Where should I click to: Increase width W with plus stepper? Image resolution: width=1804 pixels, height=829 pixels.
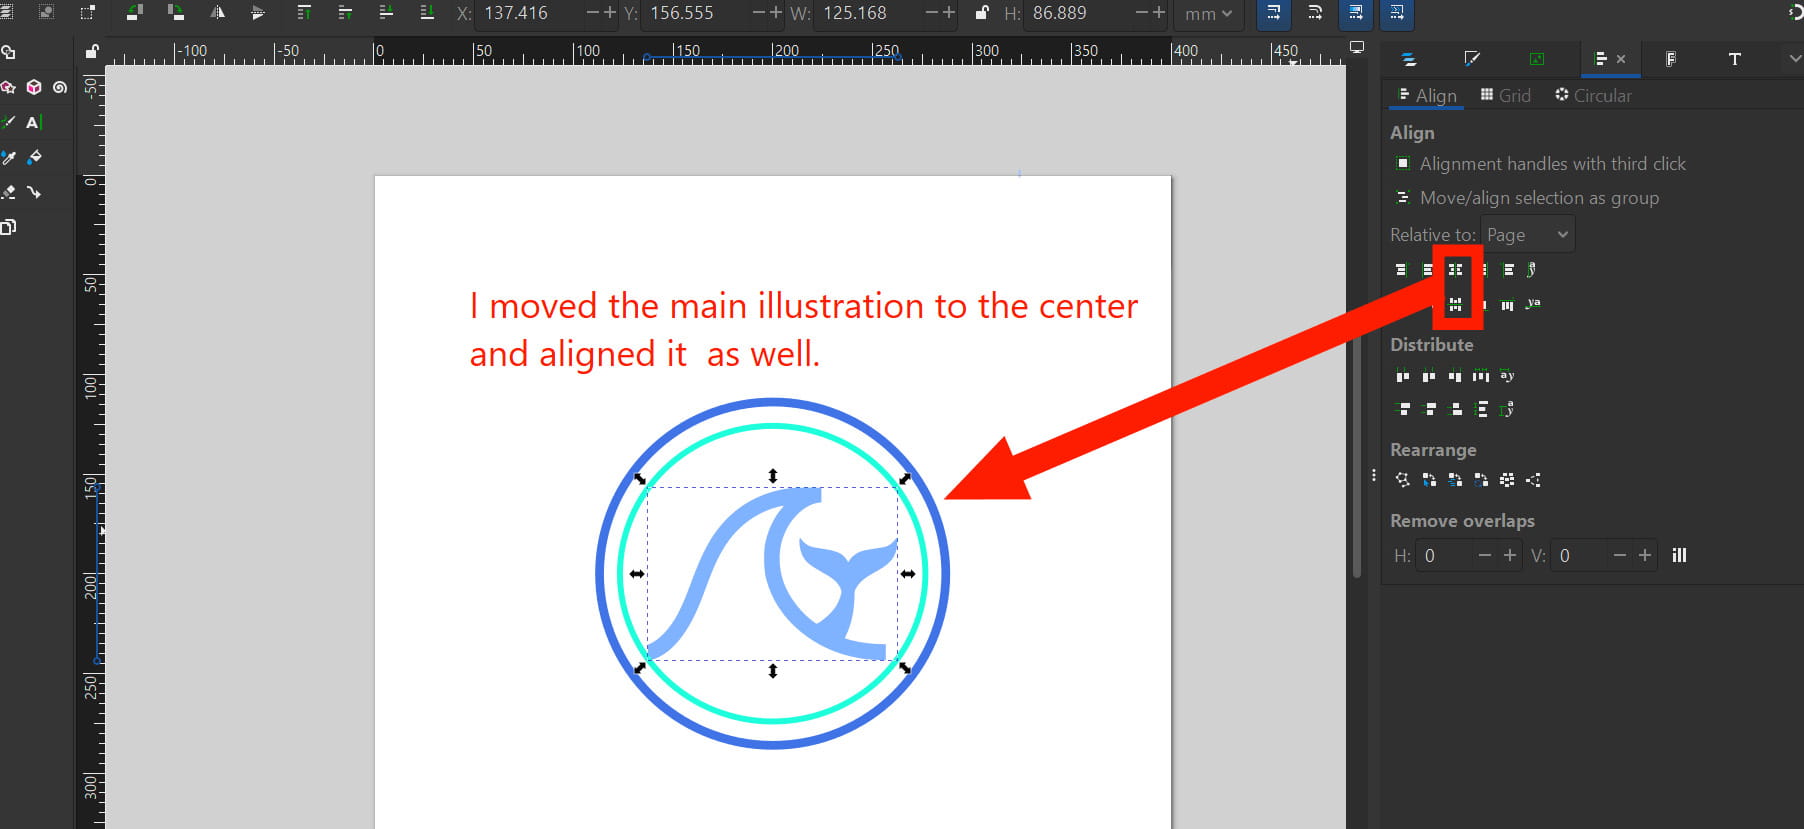click(x=949, y=13)
